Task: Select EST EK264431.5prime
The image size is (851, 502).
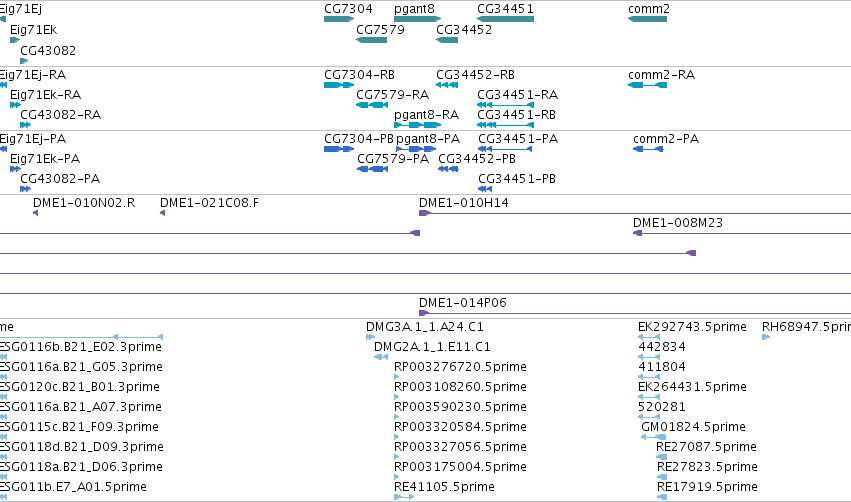Action: pyautogui.click(x=692, y=386)
